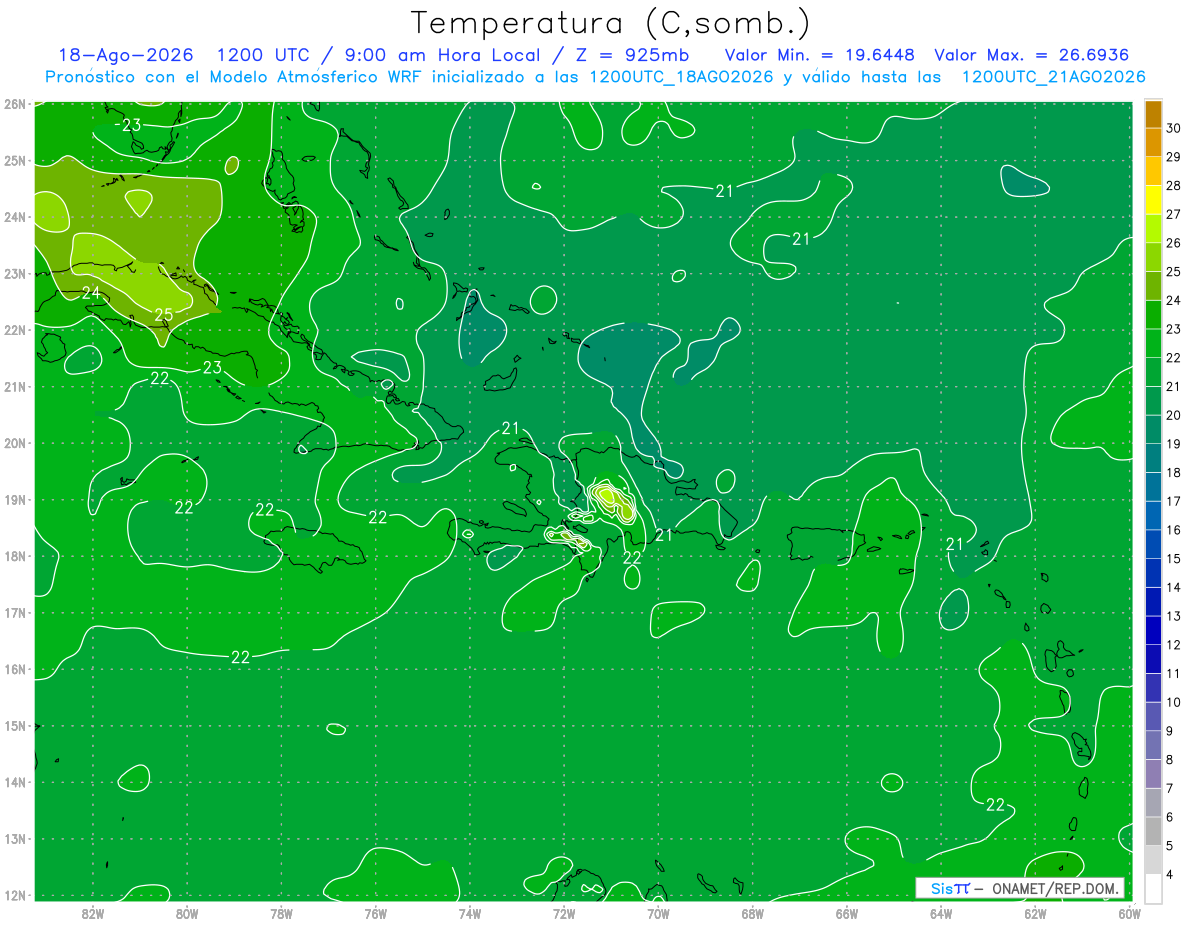Click the "12N" latitude axis label
This screenshot has height=927, width=1200.
click(14, 895)
